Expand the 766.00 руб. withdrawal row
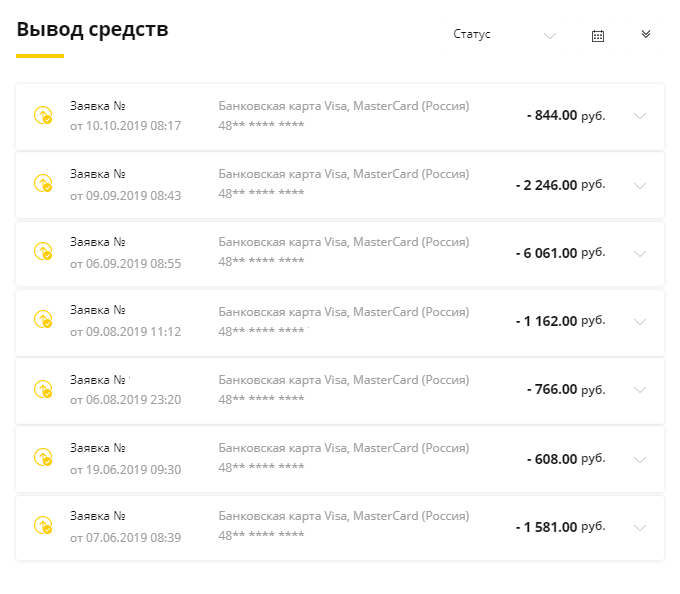Screen dimensions: 680x594 point(640,390)
